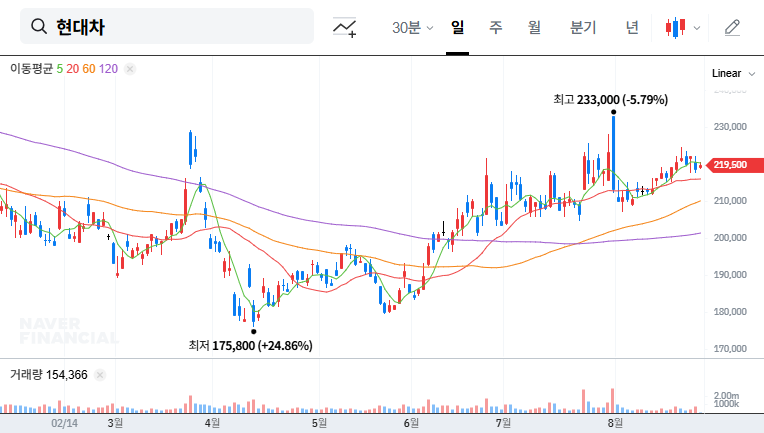Switch to the 분기 quarterly tab
Screen dimensions: 764x433
(x=583, y=27)
